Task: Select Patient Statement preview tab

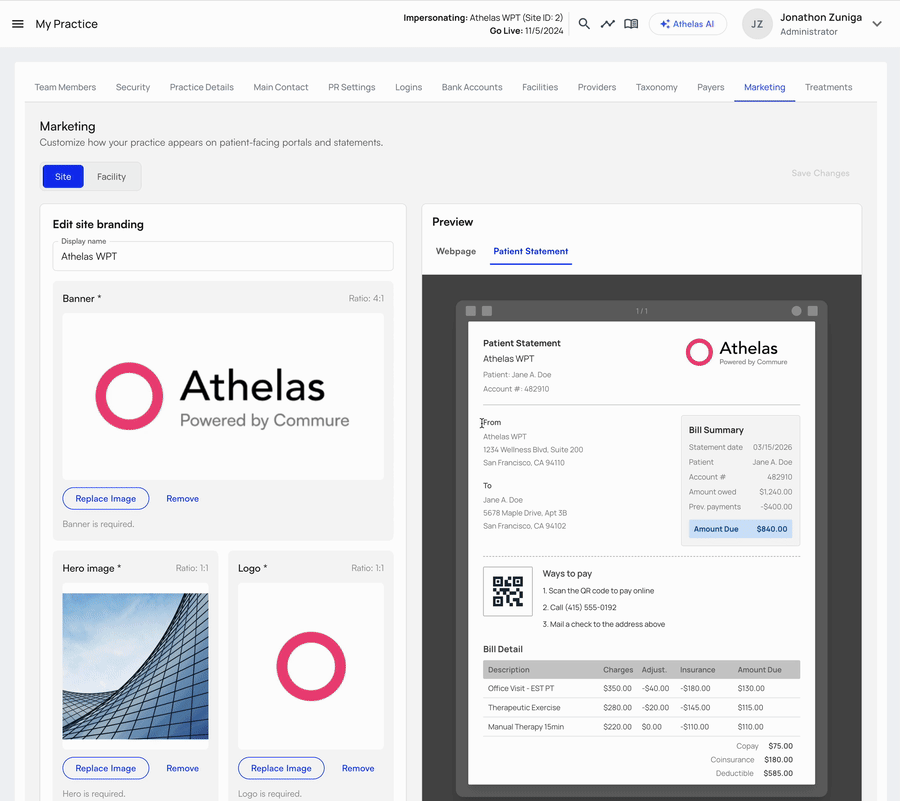Action: (531, 251)
